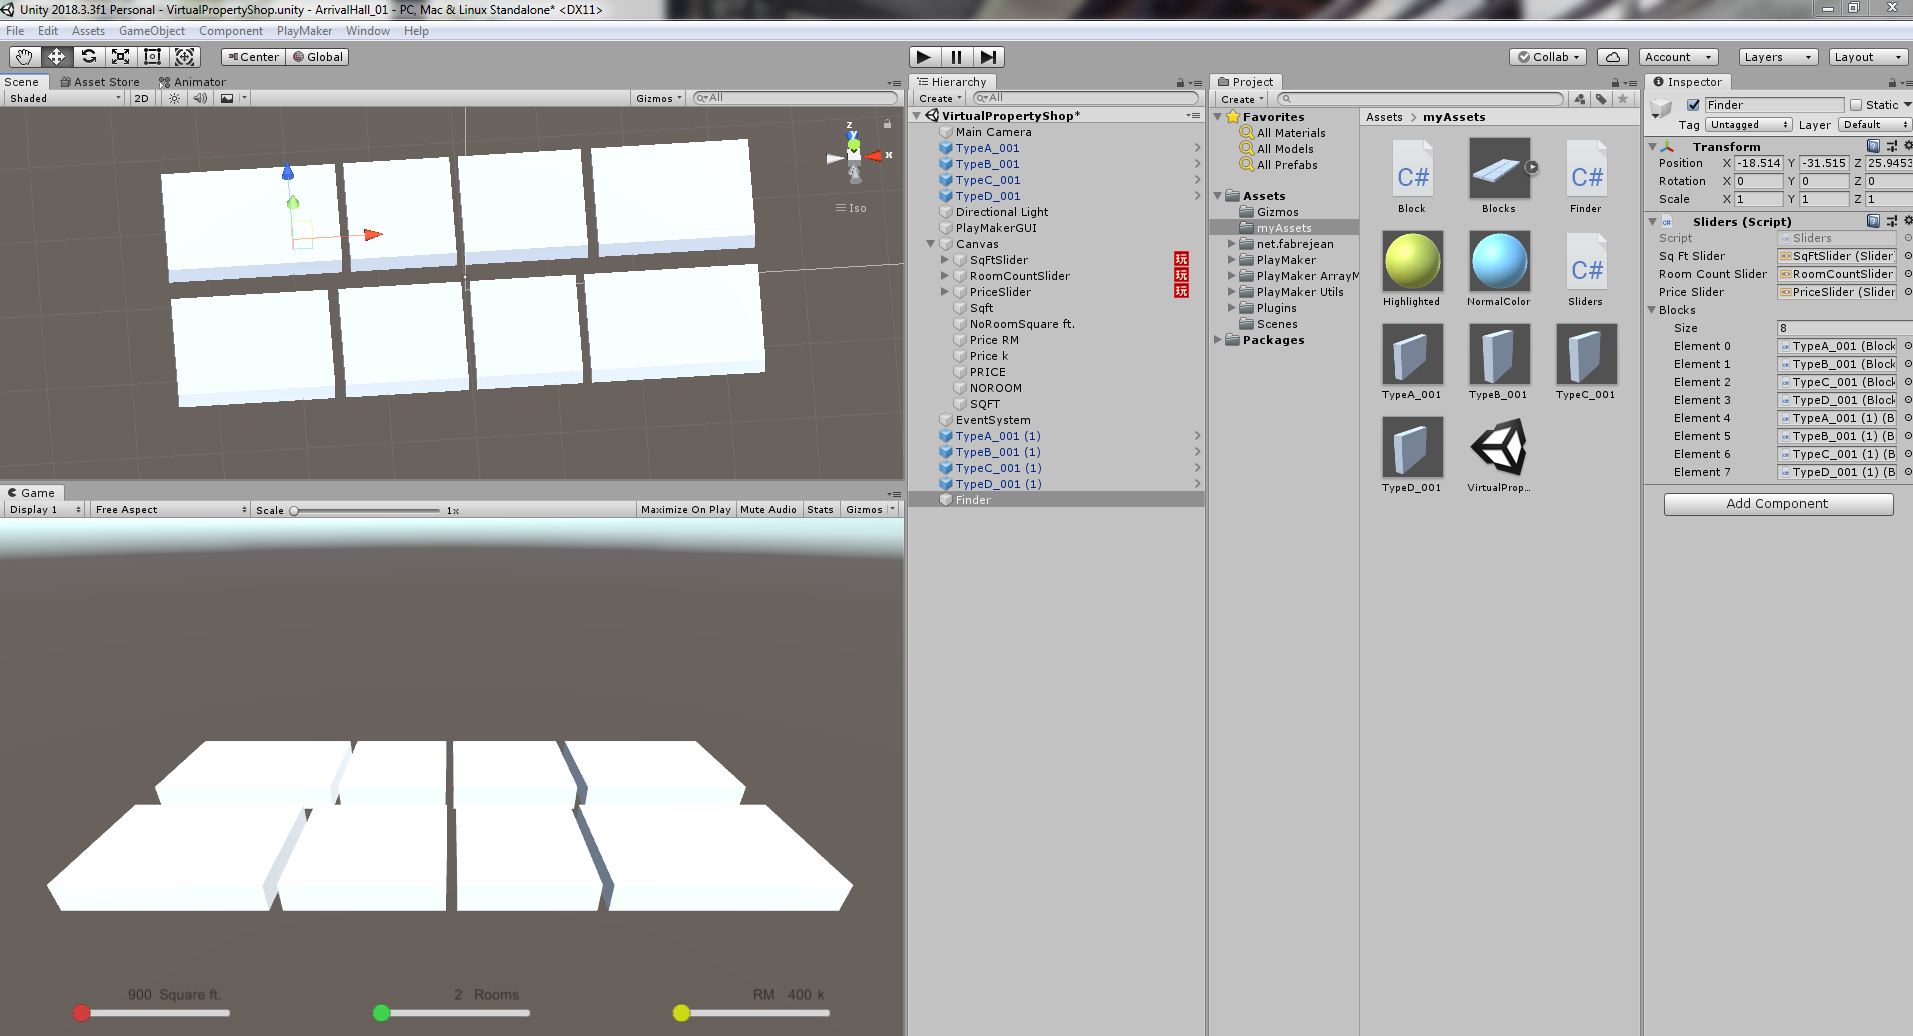Collapse the Blocks array foldout
1913x1036 pixels.
coord(1653,310)
